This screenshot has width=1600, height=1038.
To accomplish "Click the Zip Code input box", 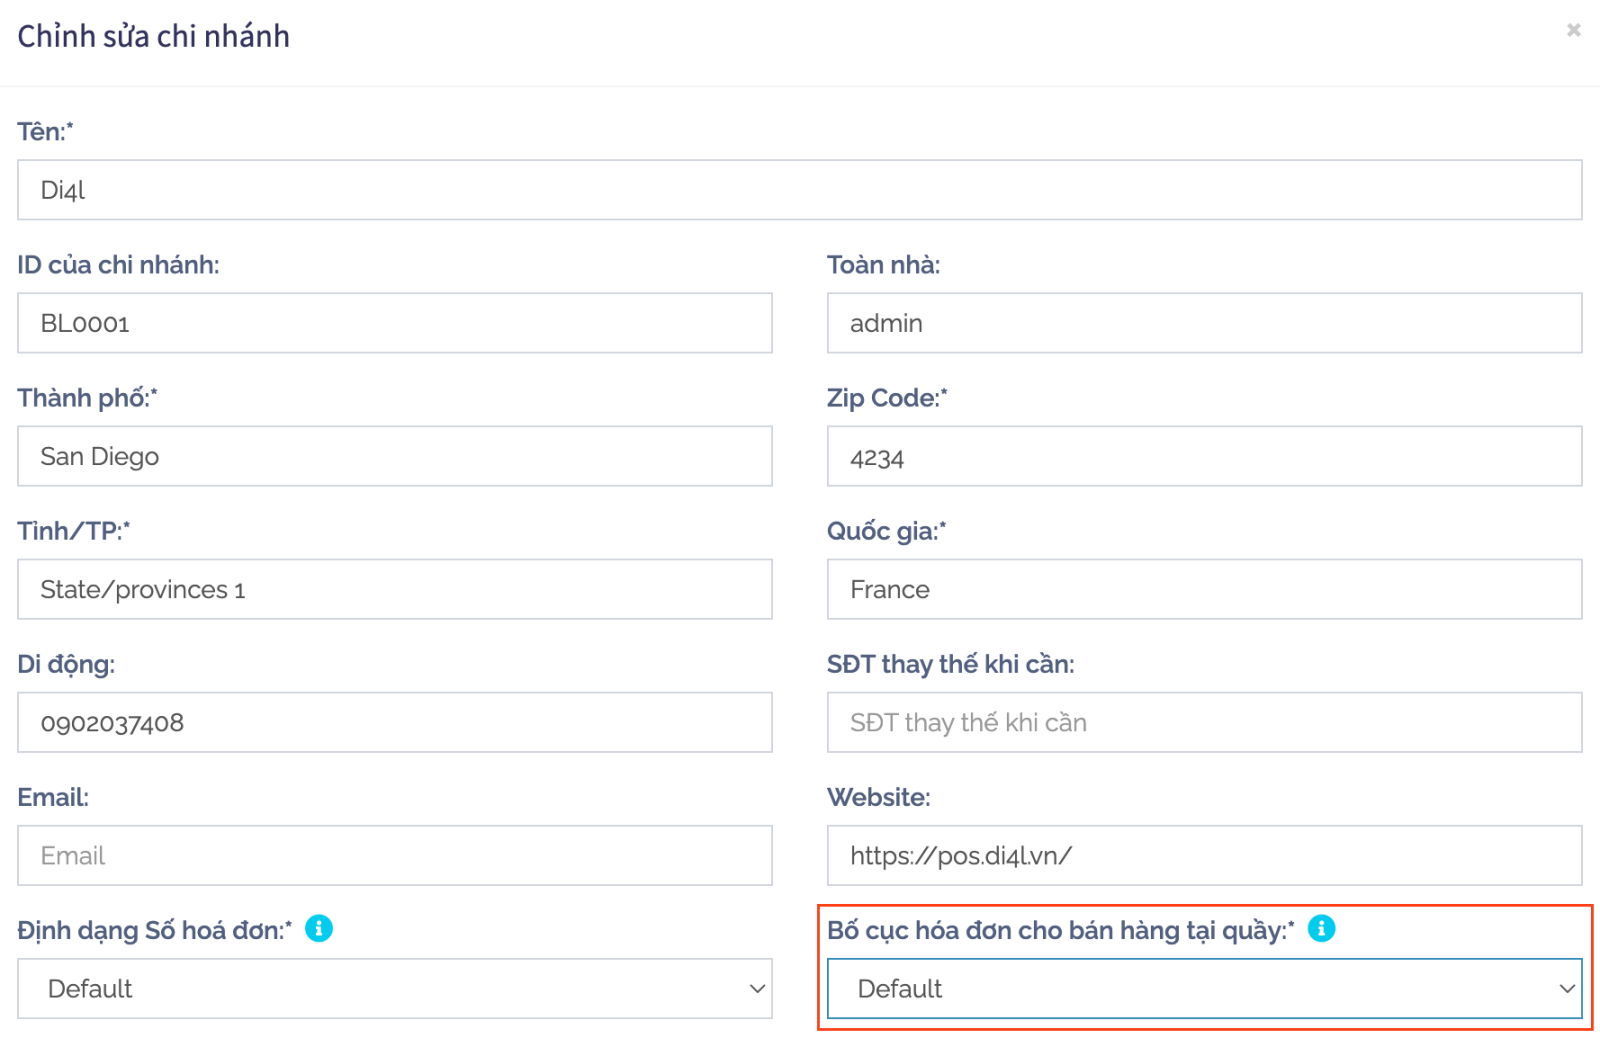I will tap(1204, 456).
